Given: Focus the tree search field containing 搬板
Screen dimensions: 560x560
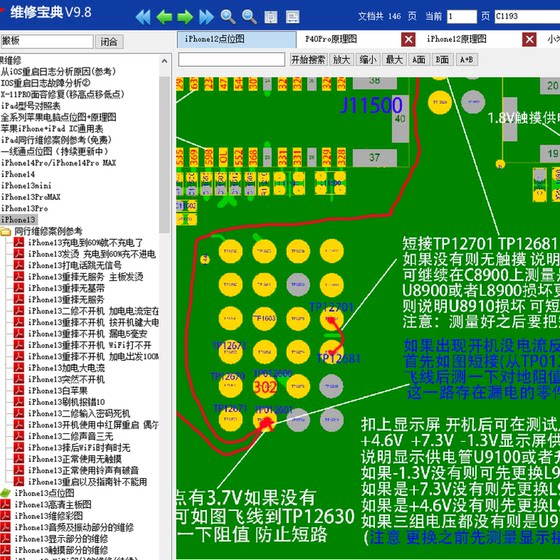Looking at the screenshot, I should 46,41.
